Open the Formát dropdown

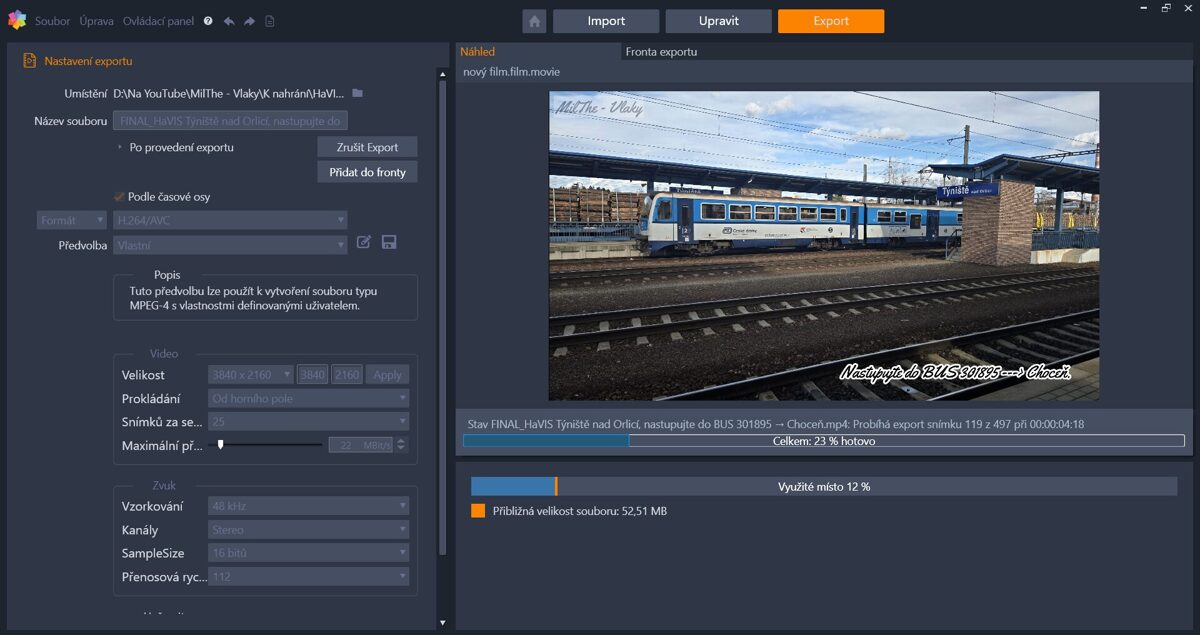(71, 219)
